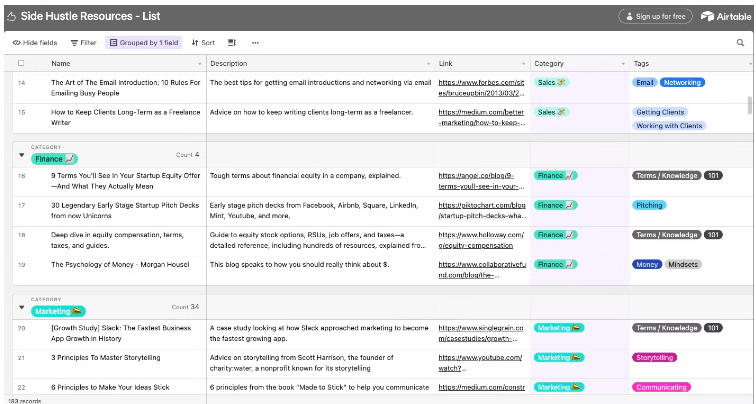This screenshot has width=756, height=404.
Task: Open the Category column dropdown arrow
Action: (x=623, y=64)
